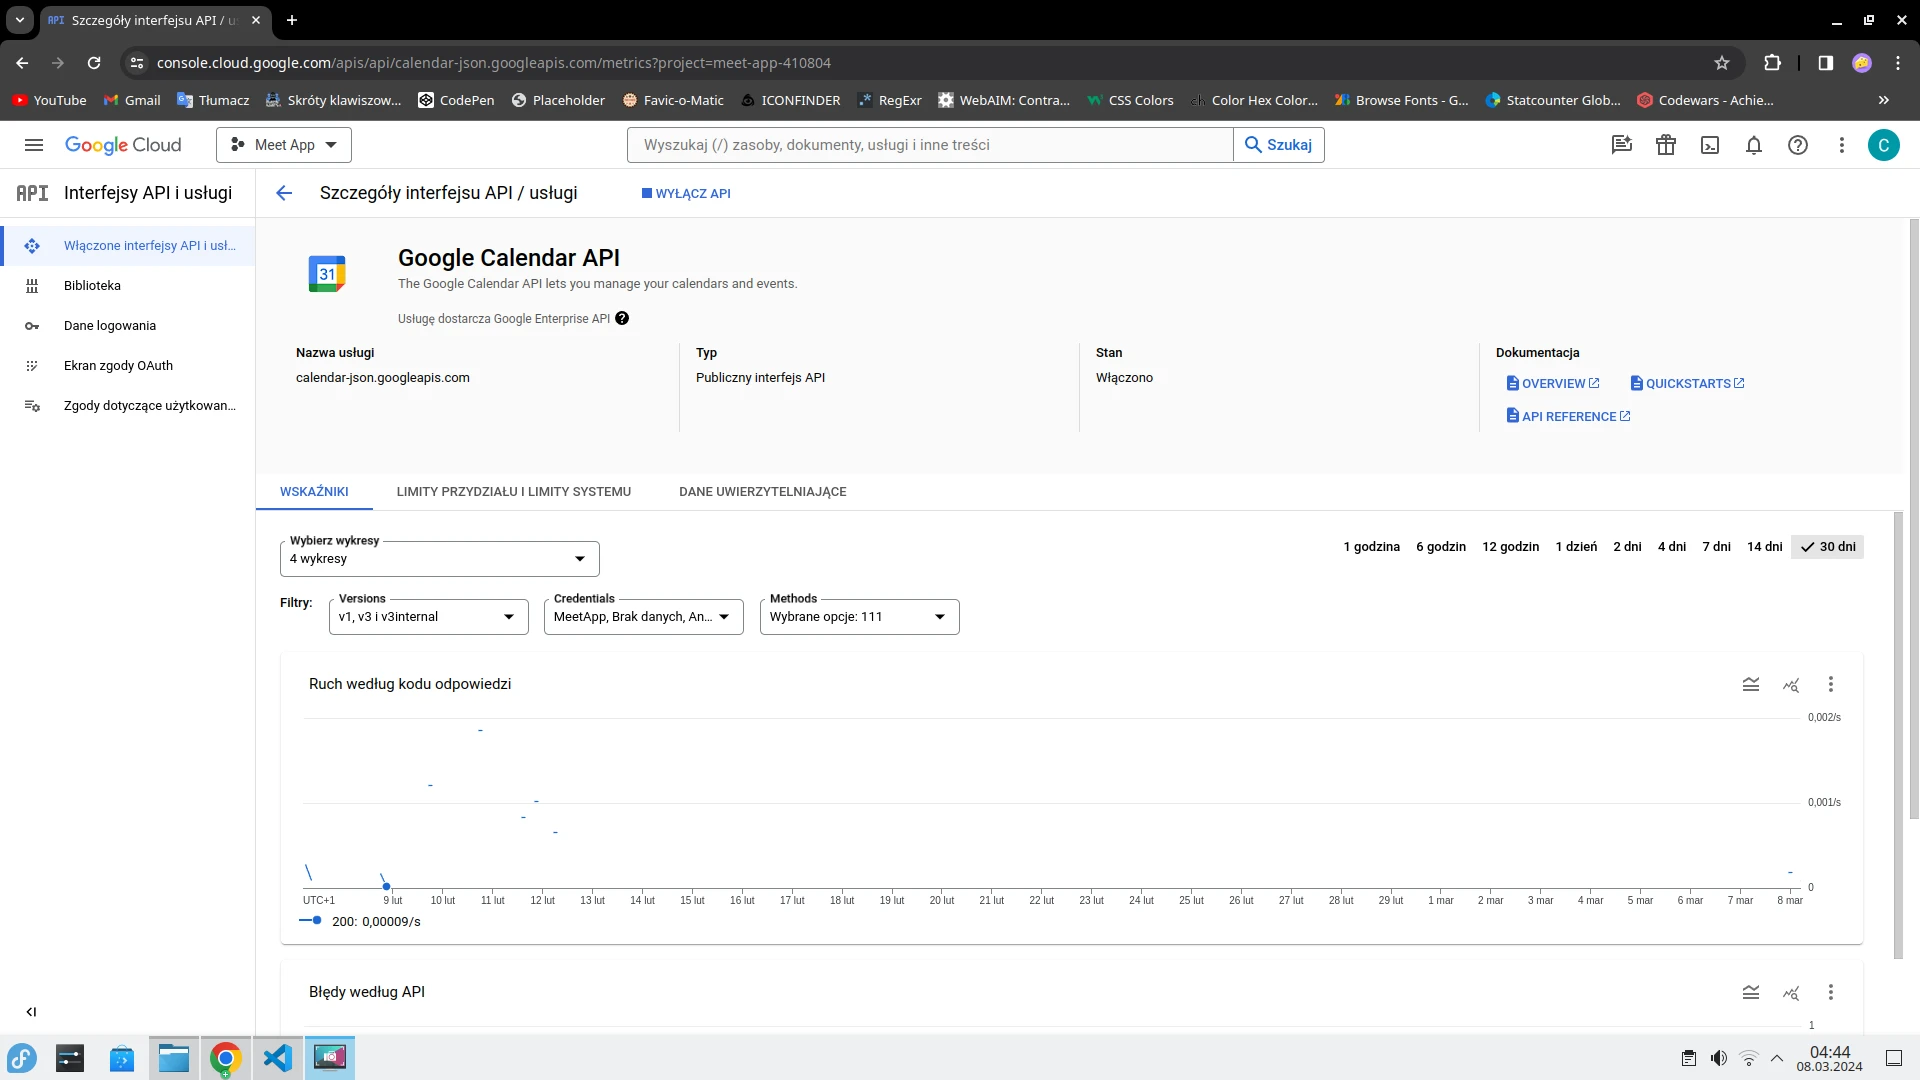The height and width of the screenshot is (1080, 1920).
Task: Open the gift free trial icon
Action: pos(1666,145)
